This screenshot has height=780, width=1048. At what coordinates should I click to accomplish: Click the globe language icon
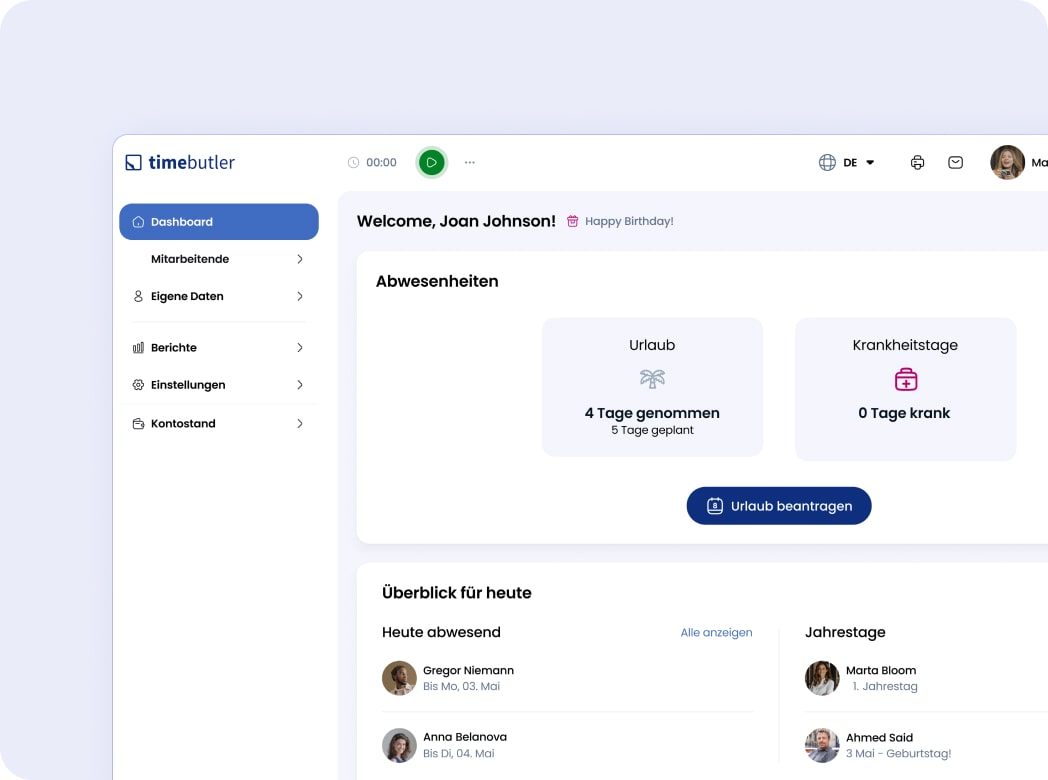(x=827, y=162)
